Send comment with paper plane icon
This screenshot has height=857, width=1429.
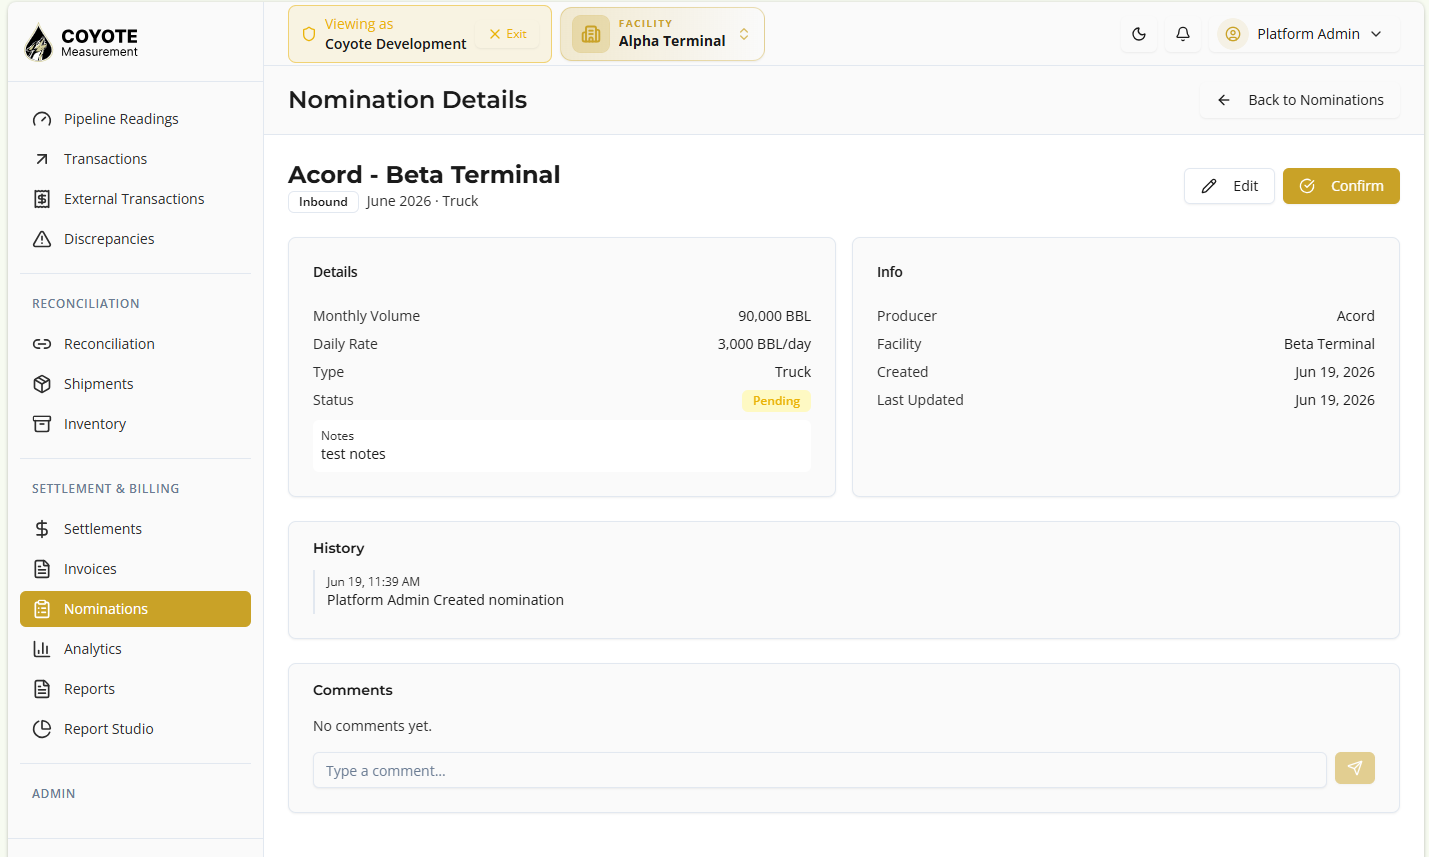(1355, 768)
